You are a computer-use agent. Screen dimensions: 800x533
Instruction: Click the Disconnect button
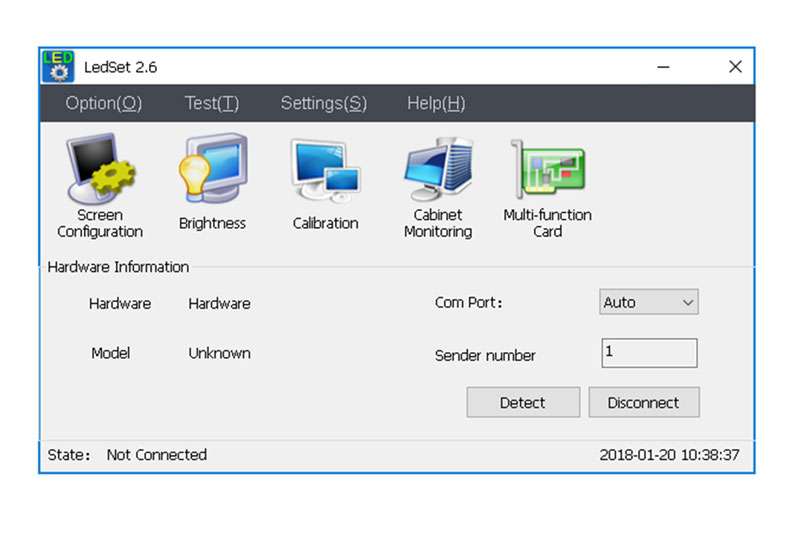[x=644, y=402]
